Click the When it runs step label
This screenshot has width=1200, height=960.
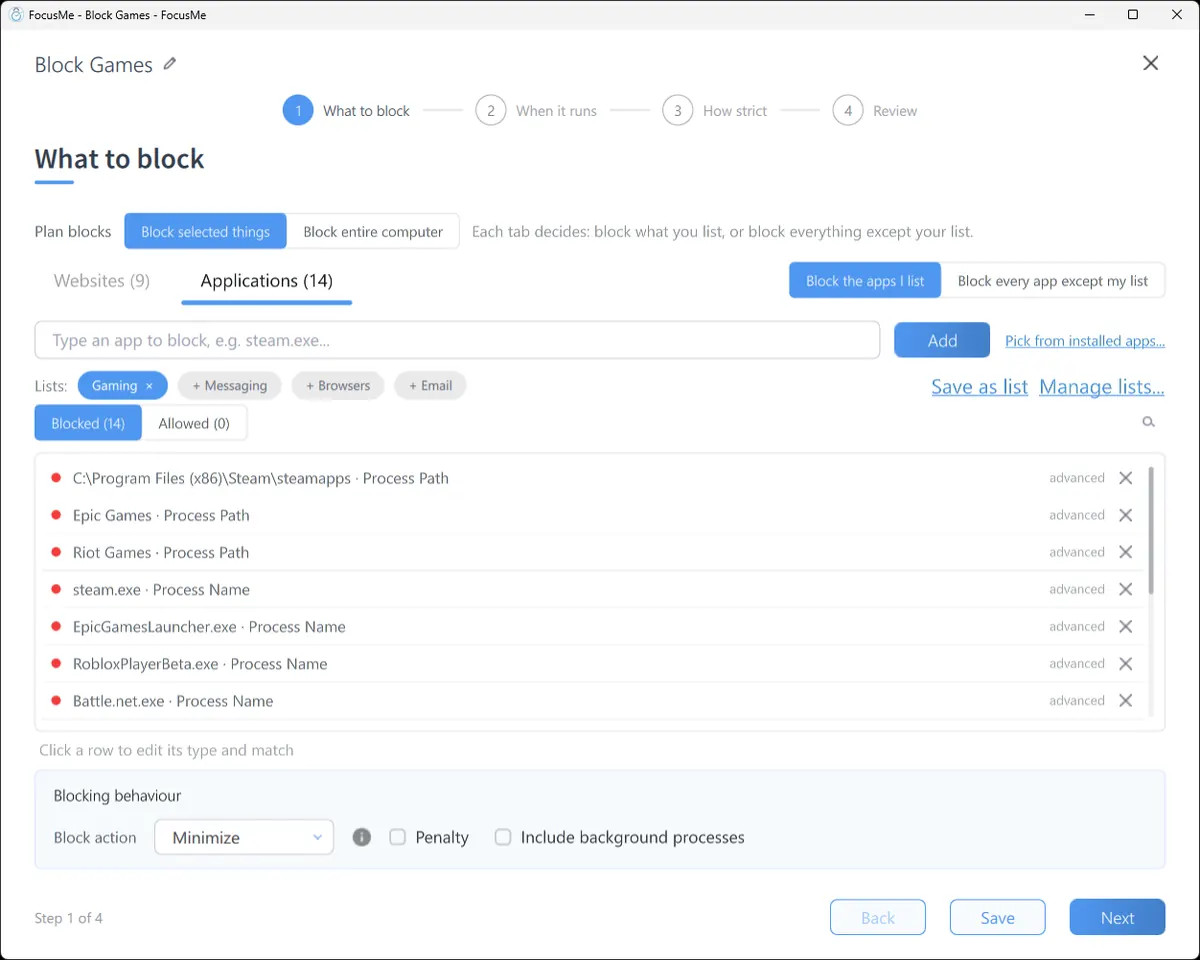556,111
